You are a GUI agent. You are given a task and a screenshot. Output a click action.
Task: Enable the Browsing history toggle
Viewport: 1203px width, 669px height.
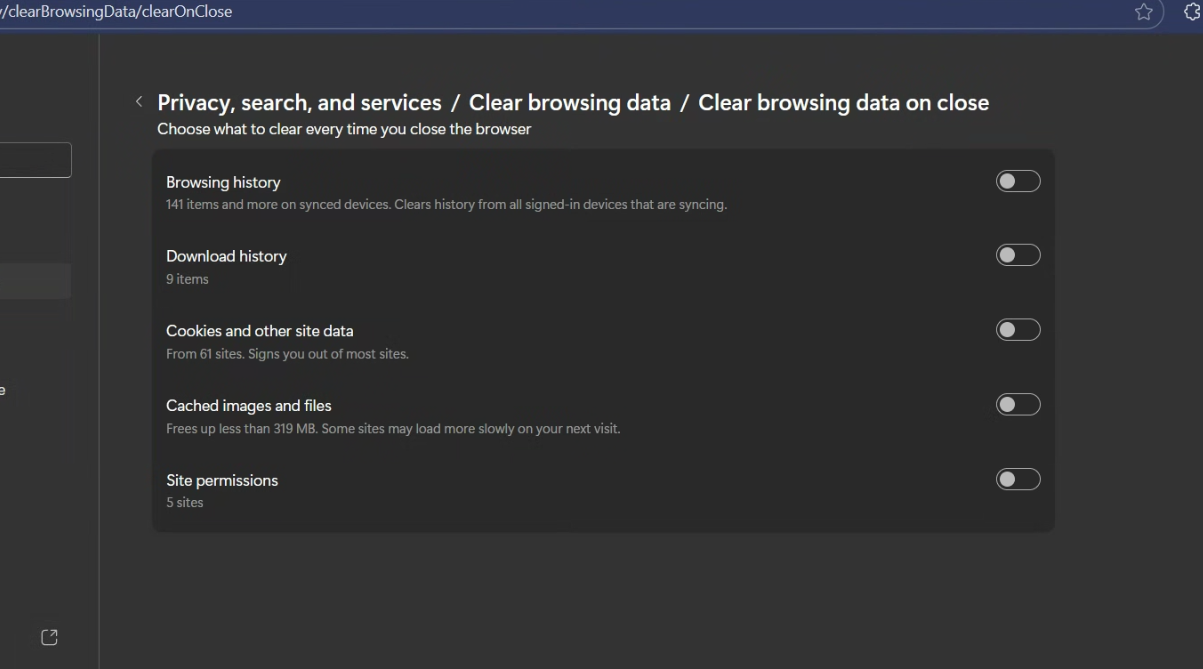coord(1017,181)
